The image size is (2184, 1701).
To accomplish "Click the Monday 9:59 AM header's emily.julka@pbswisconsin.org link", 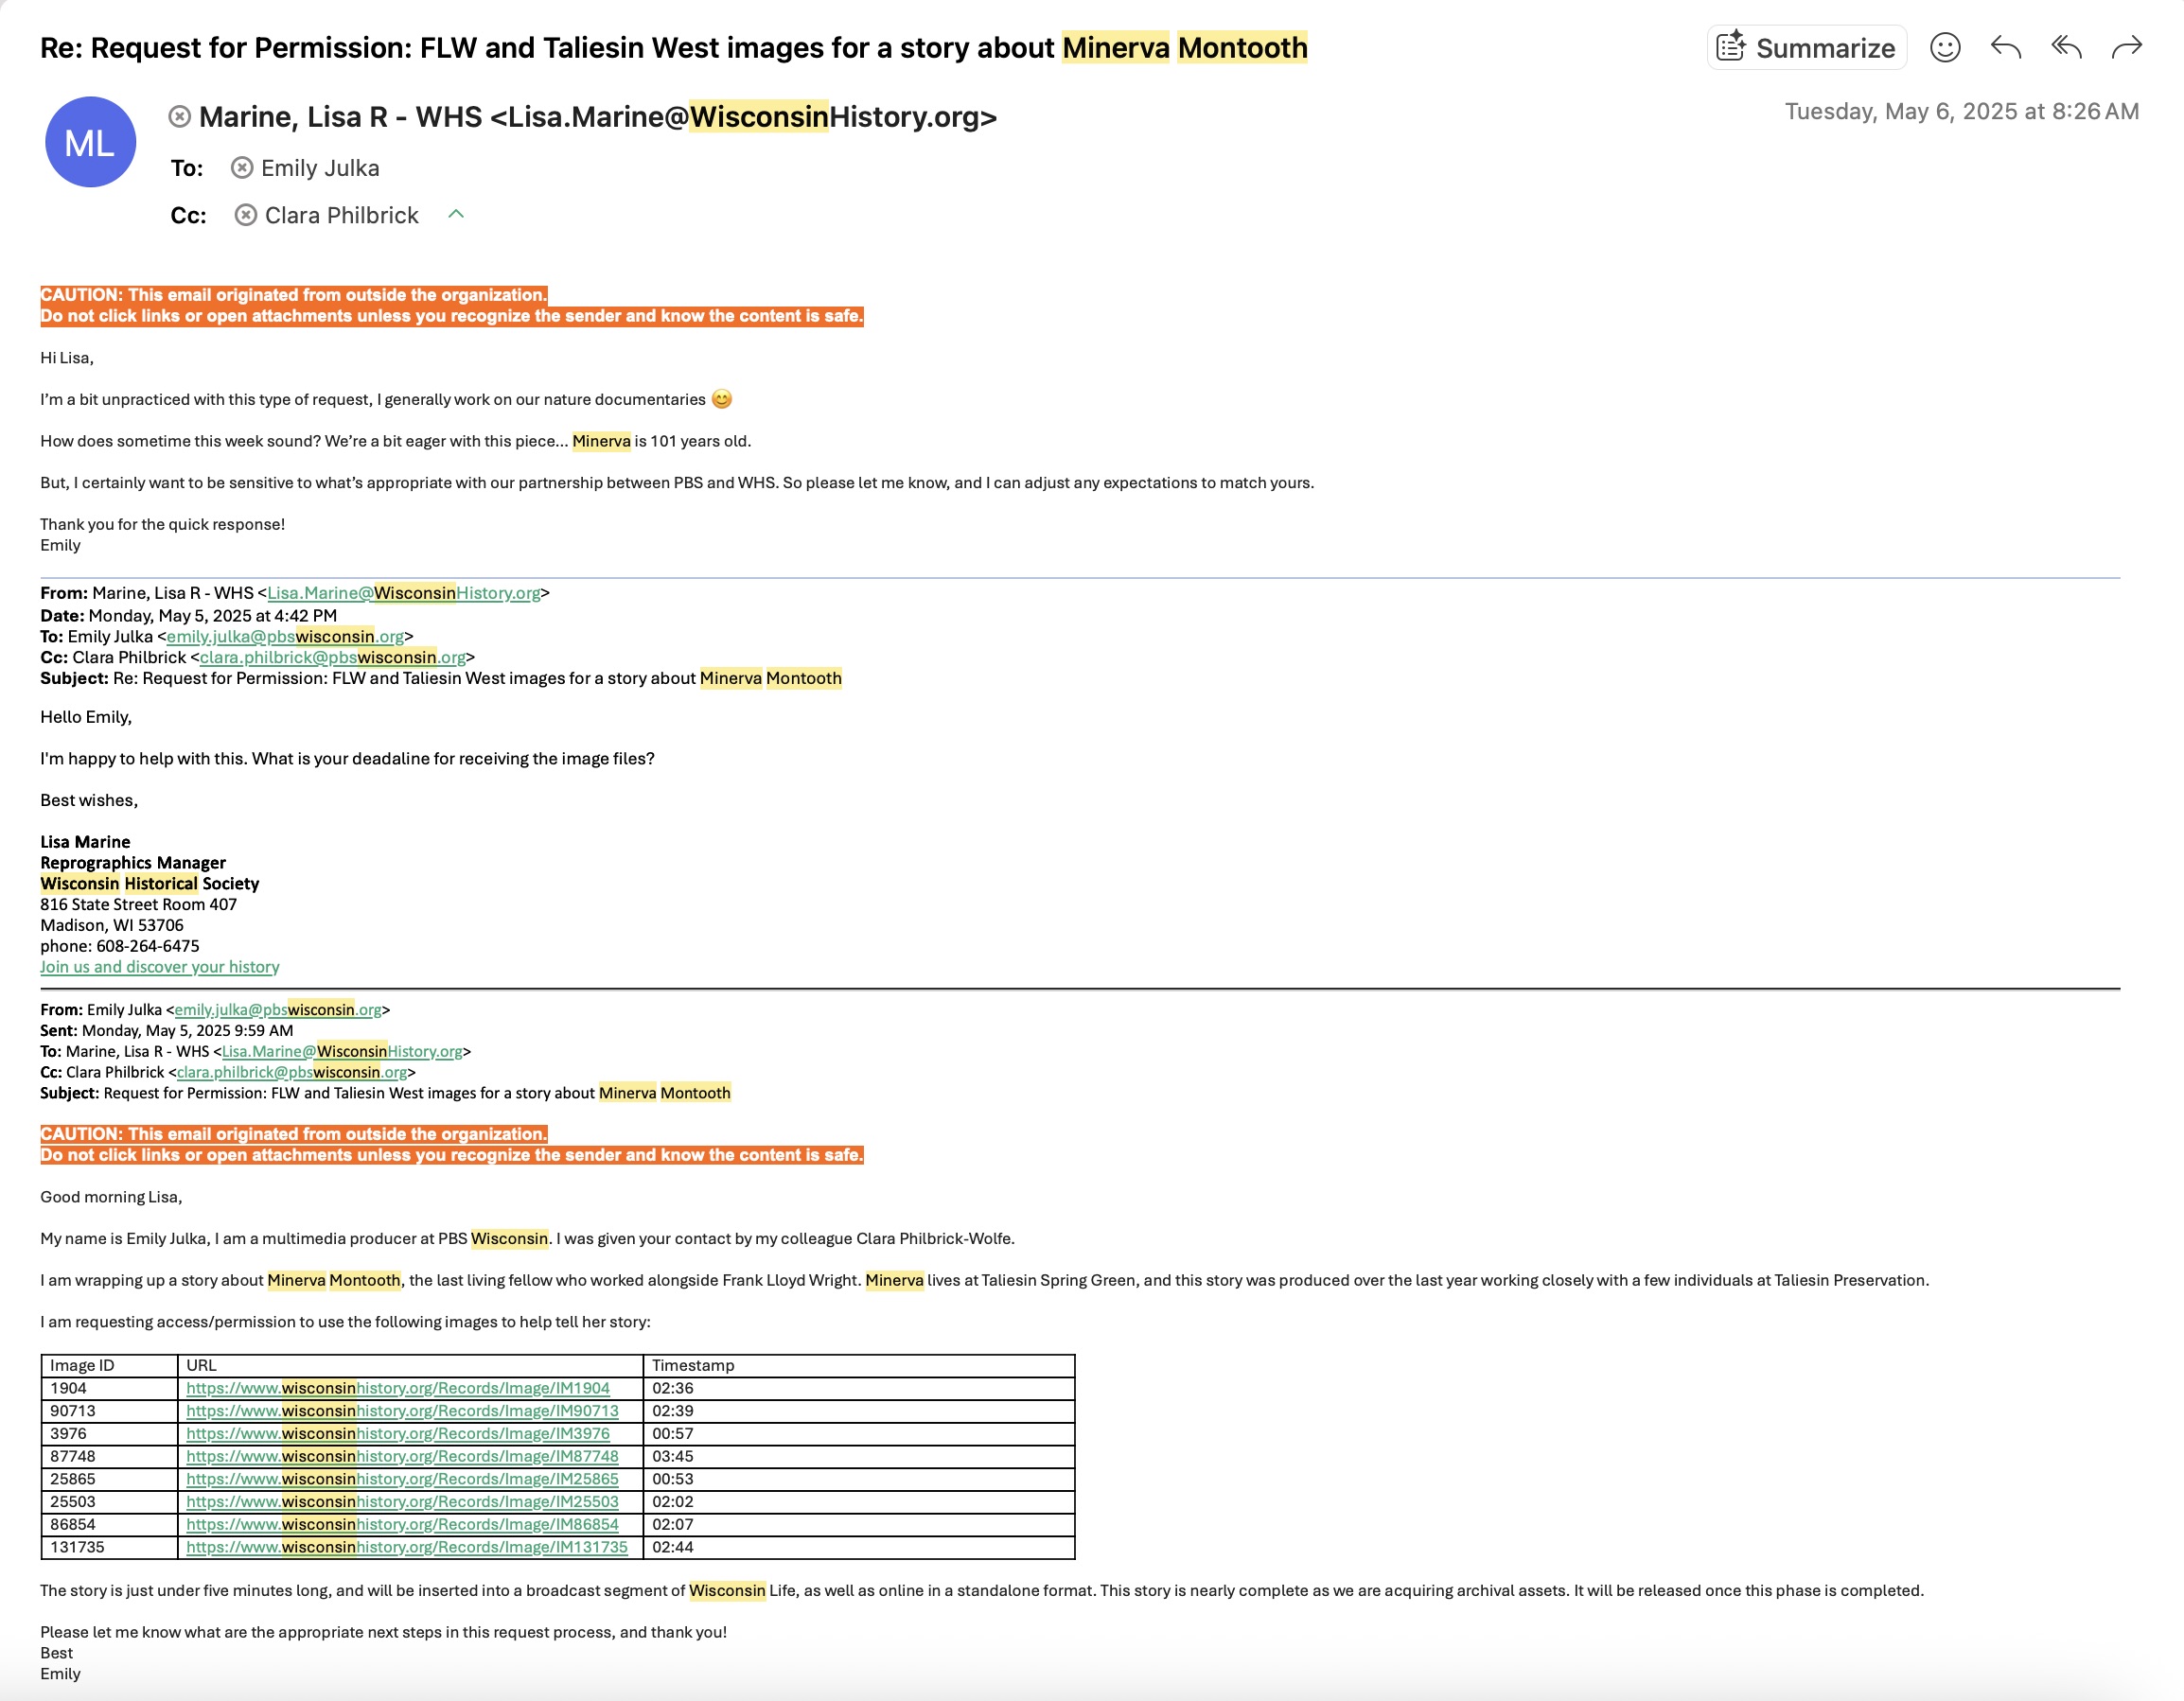I will [277, 1010].
